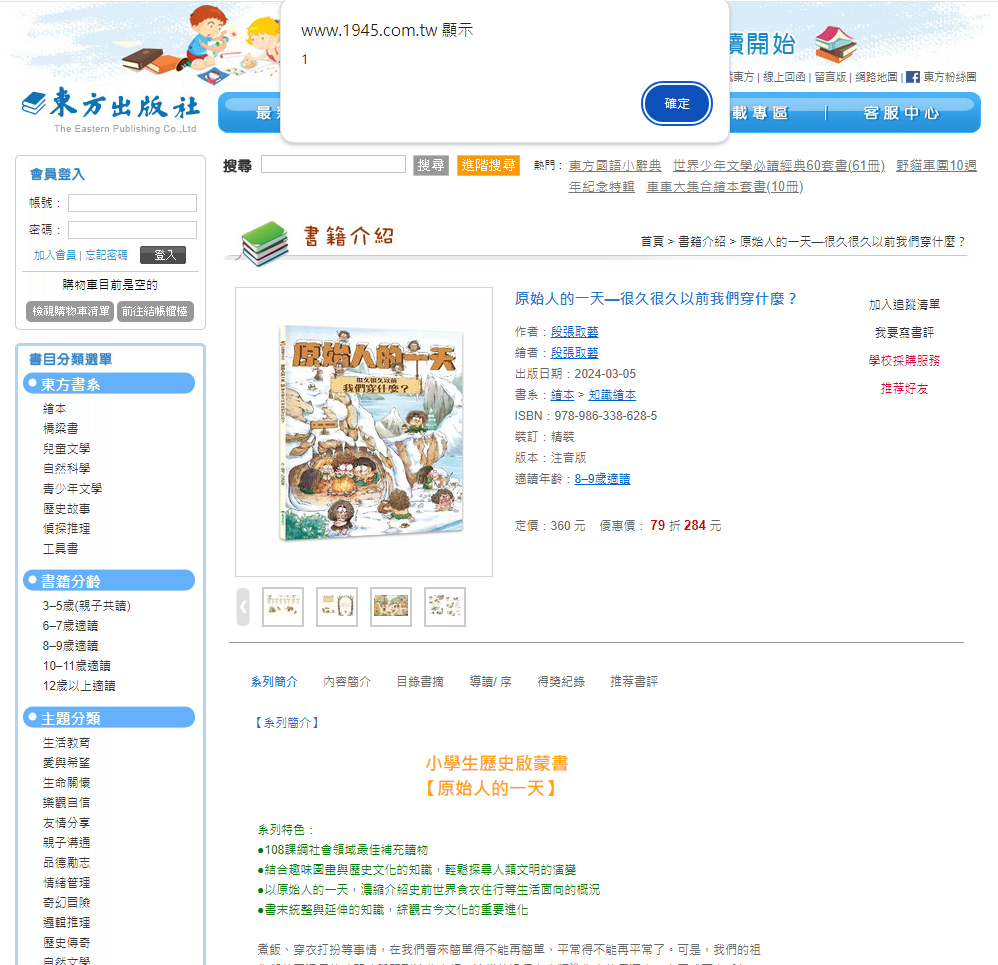Focus the 密碼 password input field
998x965 pixels.
point(132,230)
